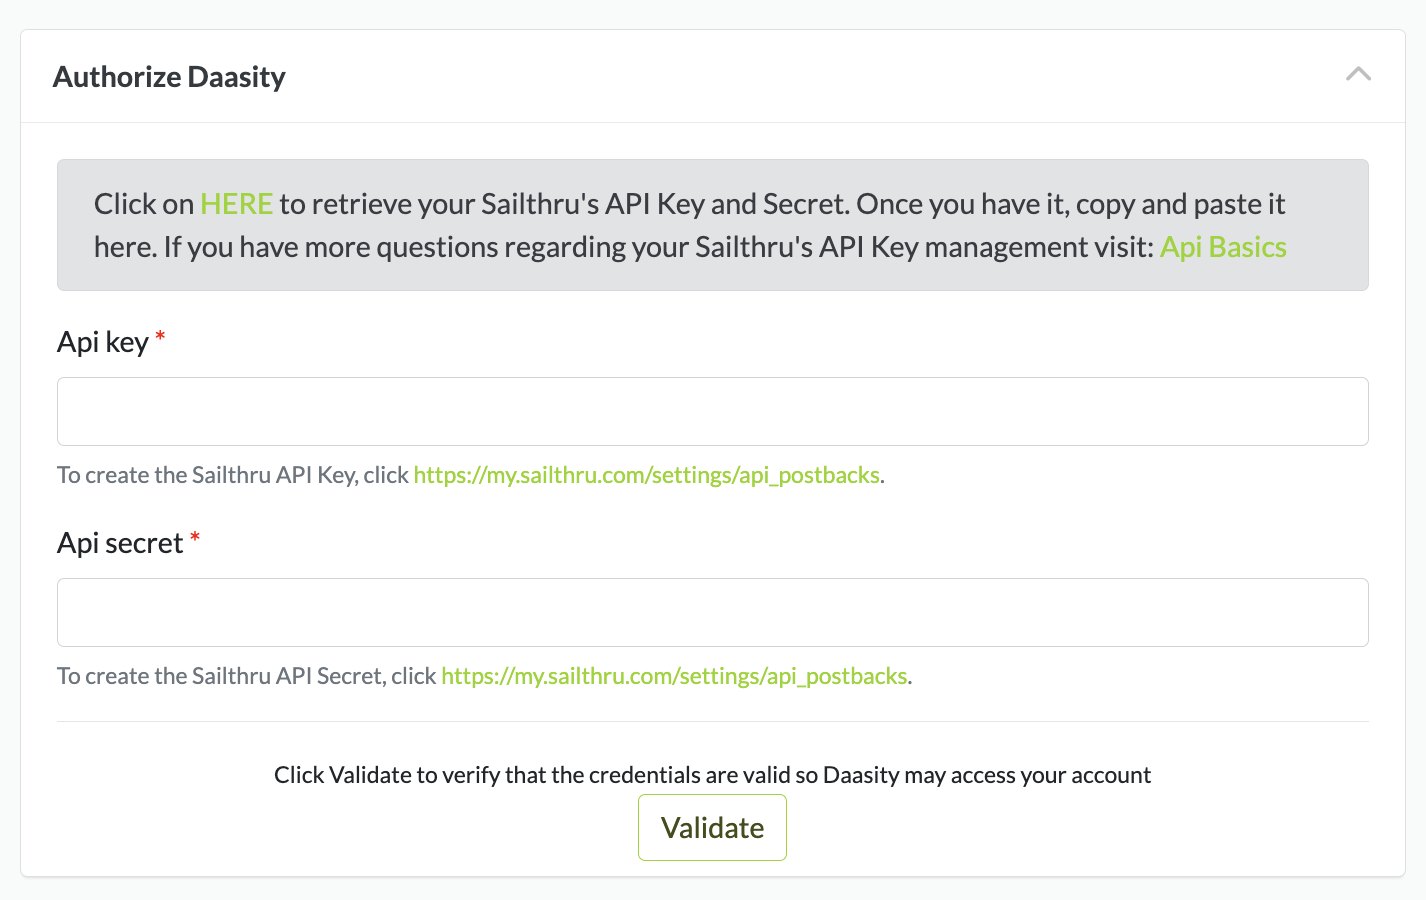The image size is (1426, 900).
Task: Open the green HERE link
Action: pos(236,204)
